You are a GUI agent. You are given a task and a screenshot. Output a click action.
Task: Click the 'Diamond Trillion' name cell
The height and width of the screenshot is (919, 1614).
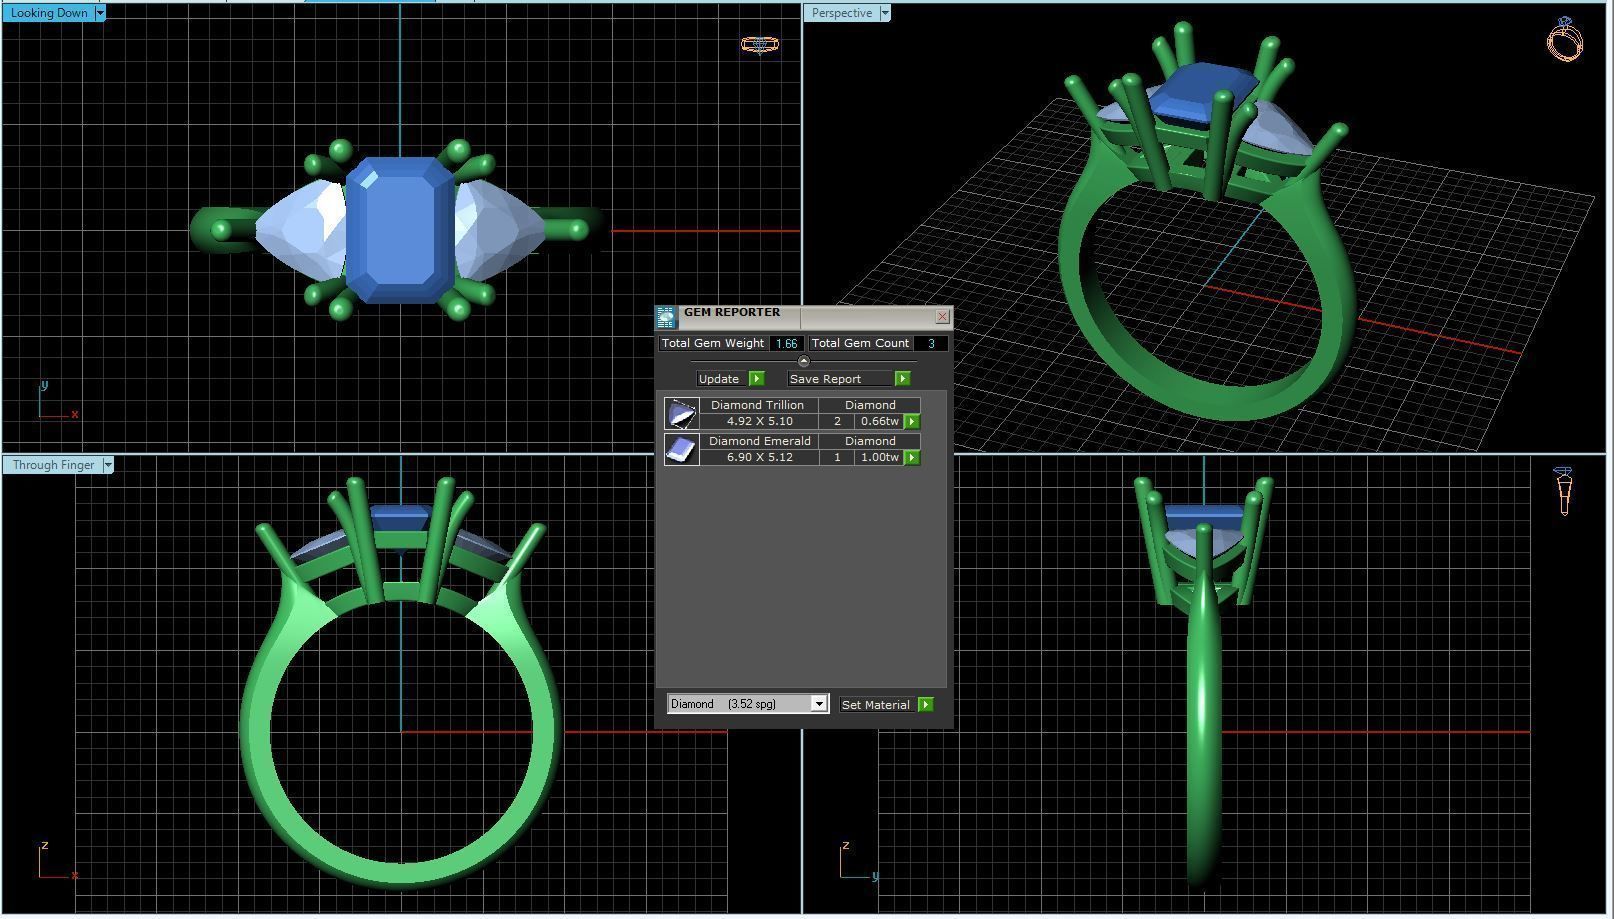click(x=758, y=405)
